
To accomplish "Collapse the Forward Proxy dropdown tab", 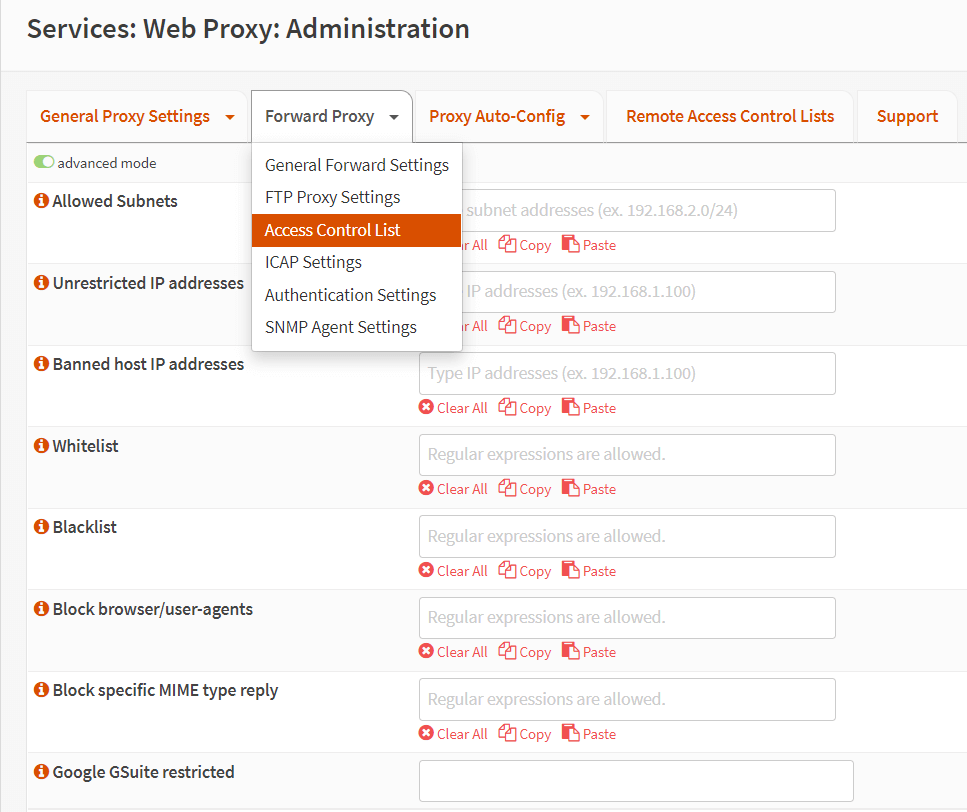I will [394, 117].
